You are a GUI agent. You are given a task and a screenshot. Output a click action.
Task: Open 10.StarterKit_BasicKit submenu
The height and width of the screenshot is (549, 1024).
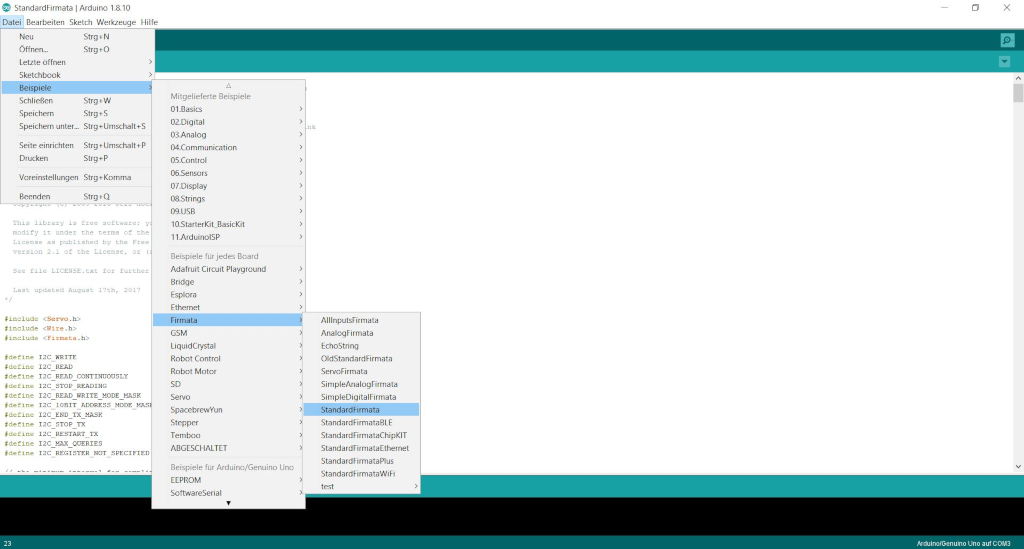tap(229, 224)
